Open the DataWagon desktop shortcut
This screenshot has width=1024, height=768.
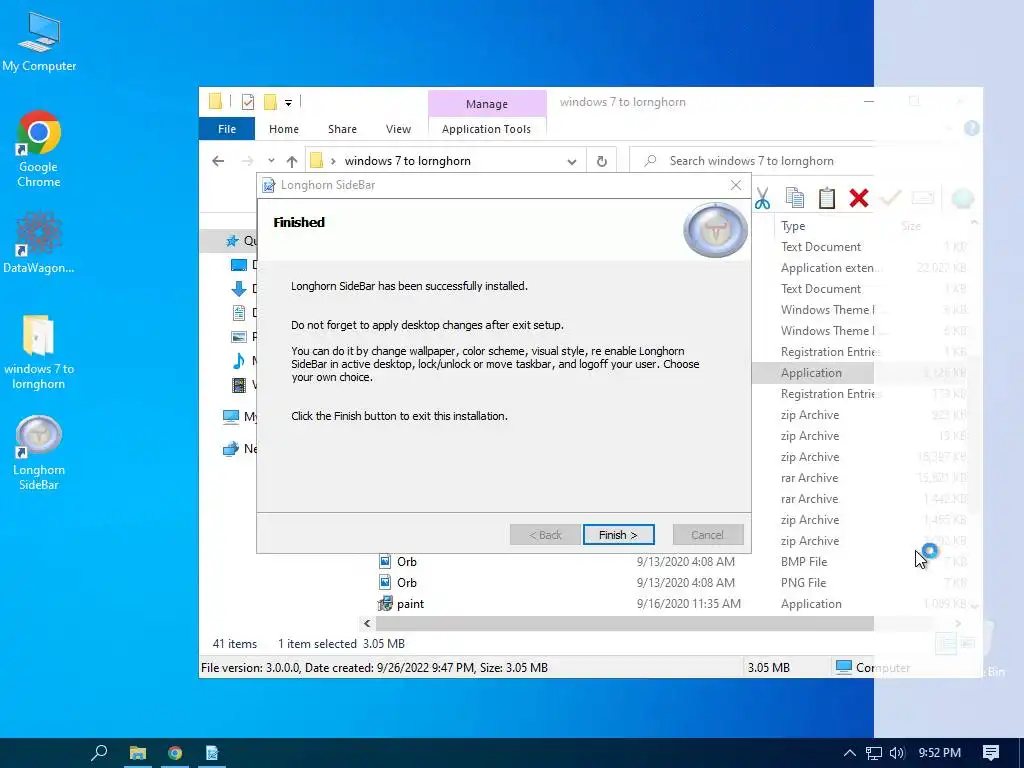(39, 243)
